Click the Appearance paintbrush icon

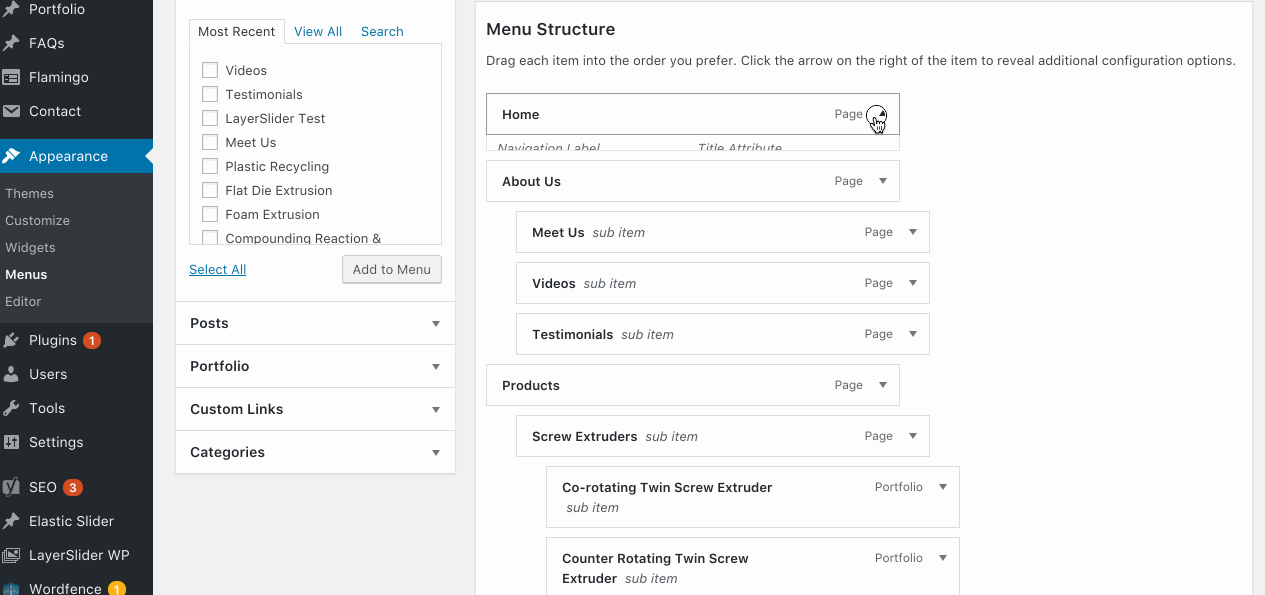point(12,156)
